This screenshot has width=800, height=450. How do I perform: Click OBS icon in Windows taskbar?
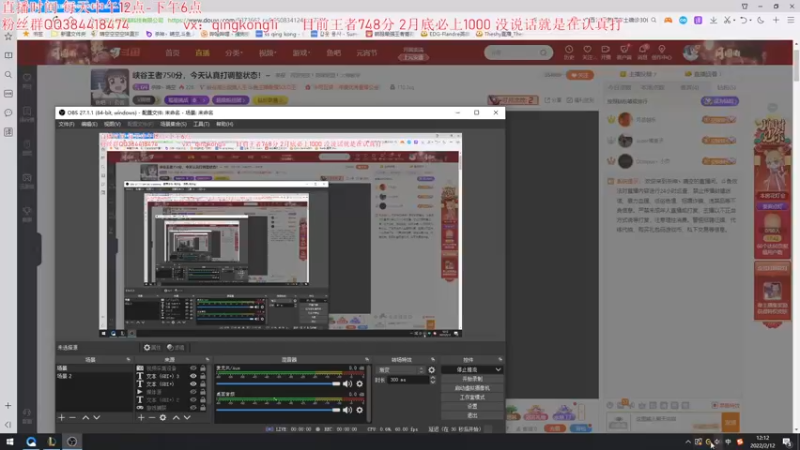72,442
